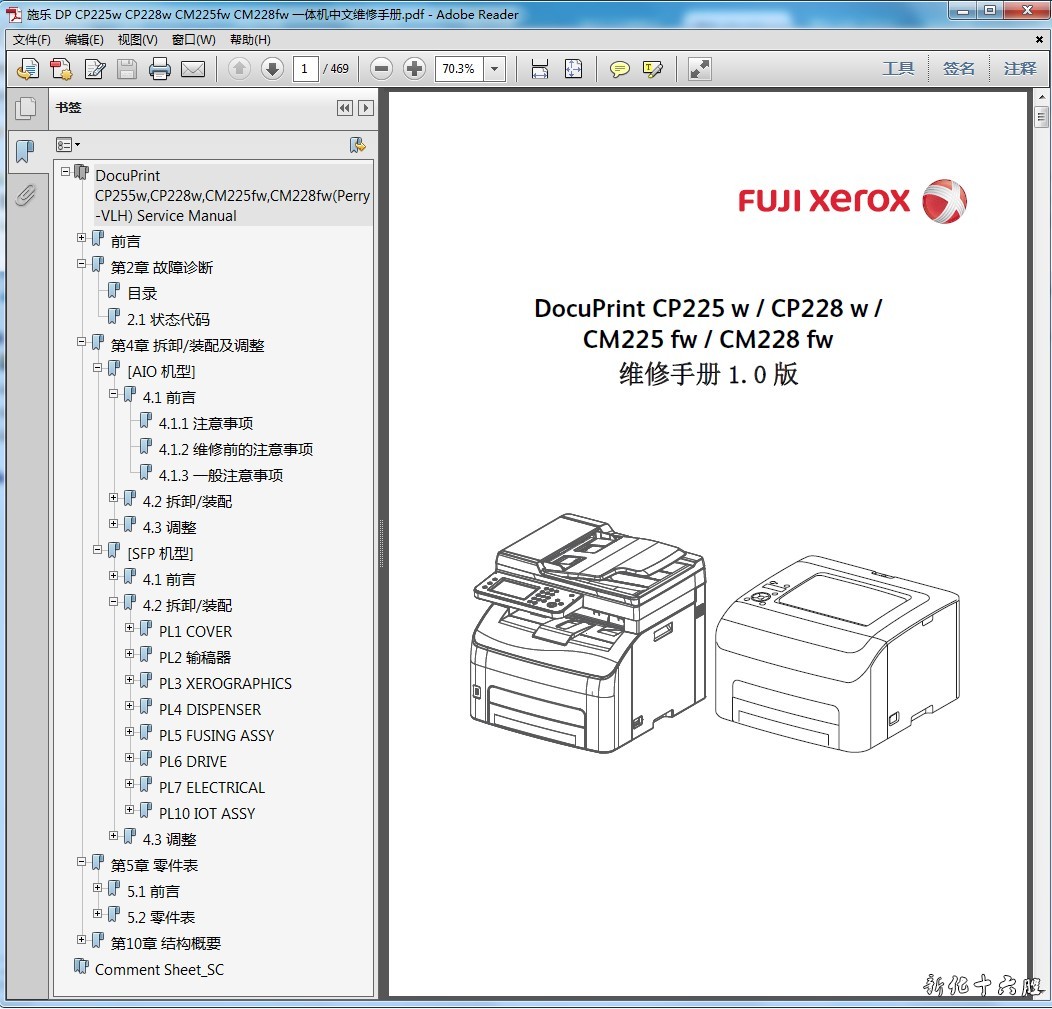Click the Email envelope icon
Viewport: 1052px width, 1009px height.
(x=192, y=69)
